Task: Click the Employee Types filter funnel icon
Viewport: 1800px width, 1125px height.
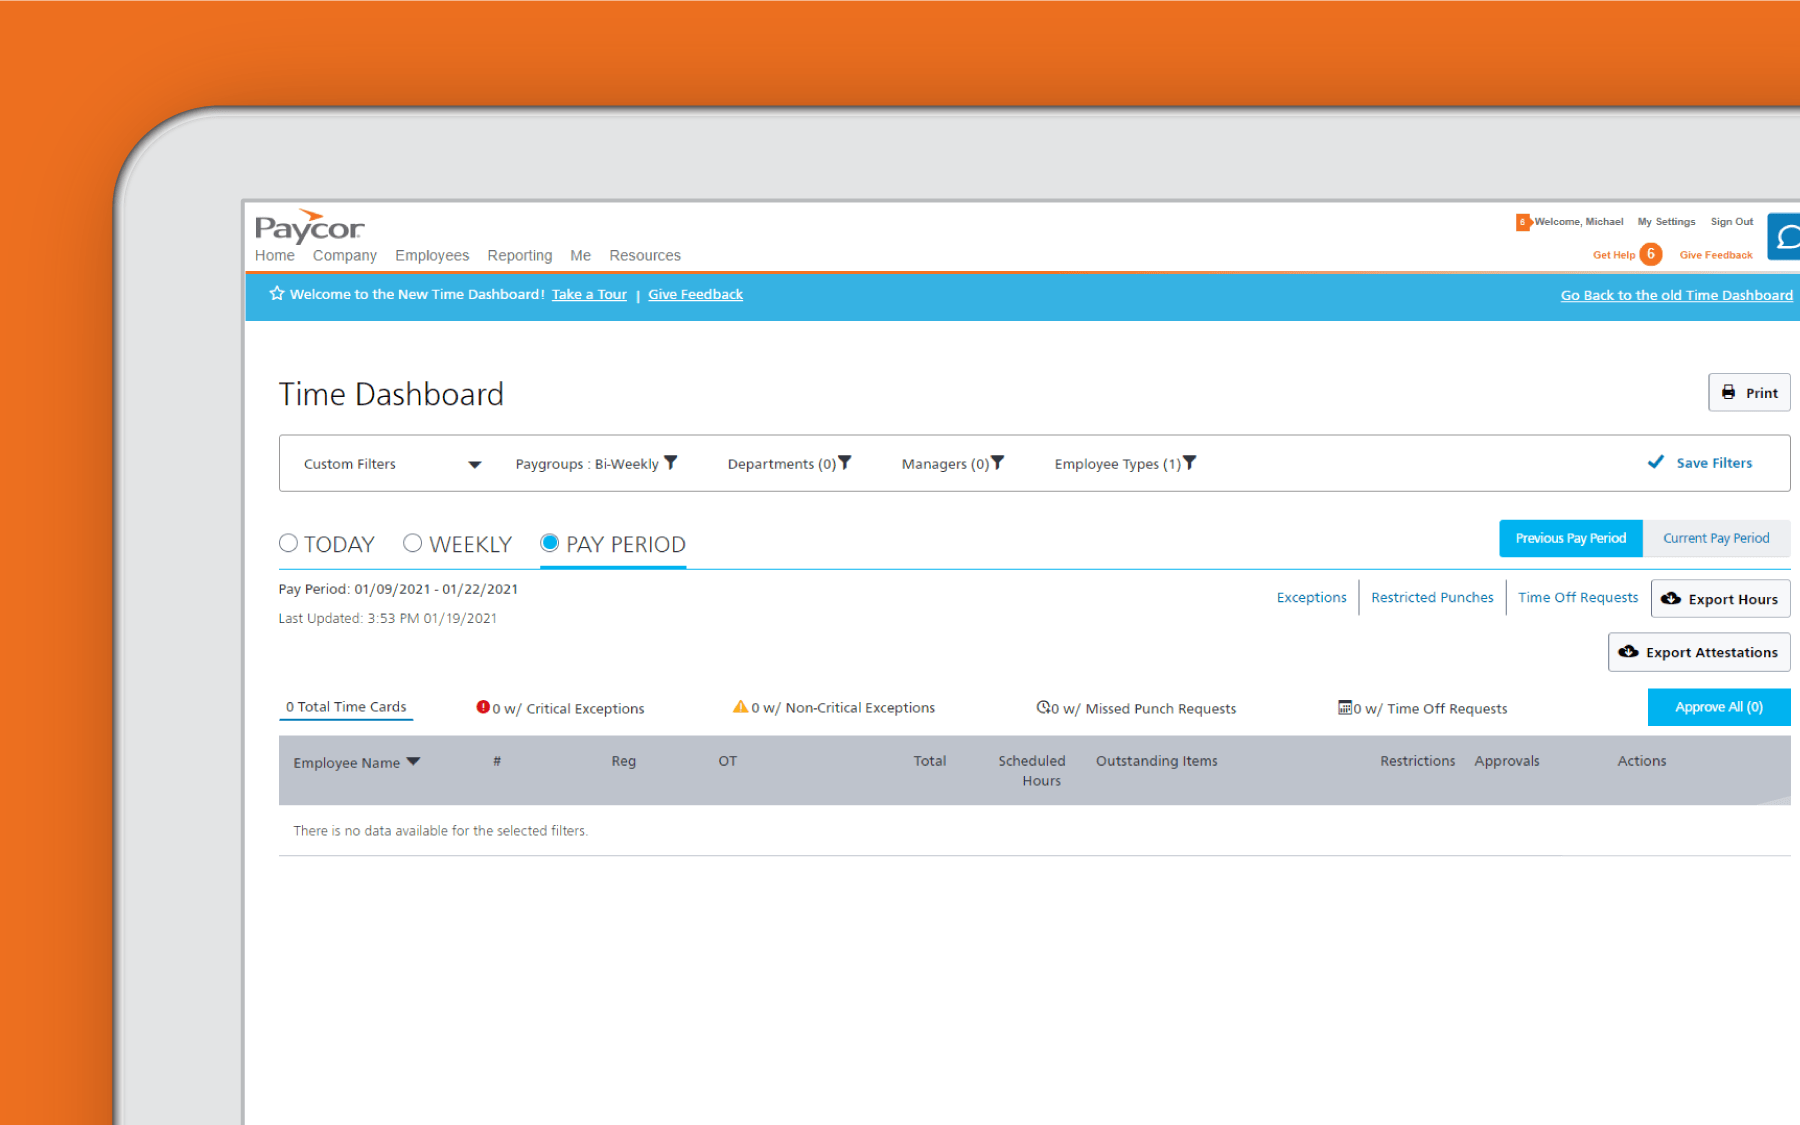Action: [1190, 462]
